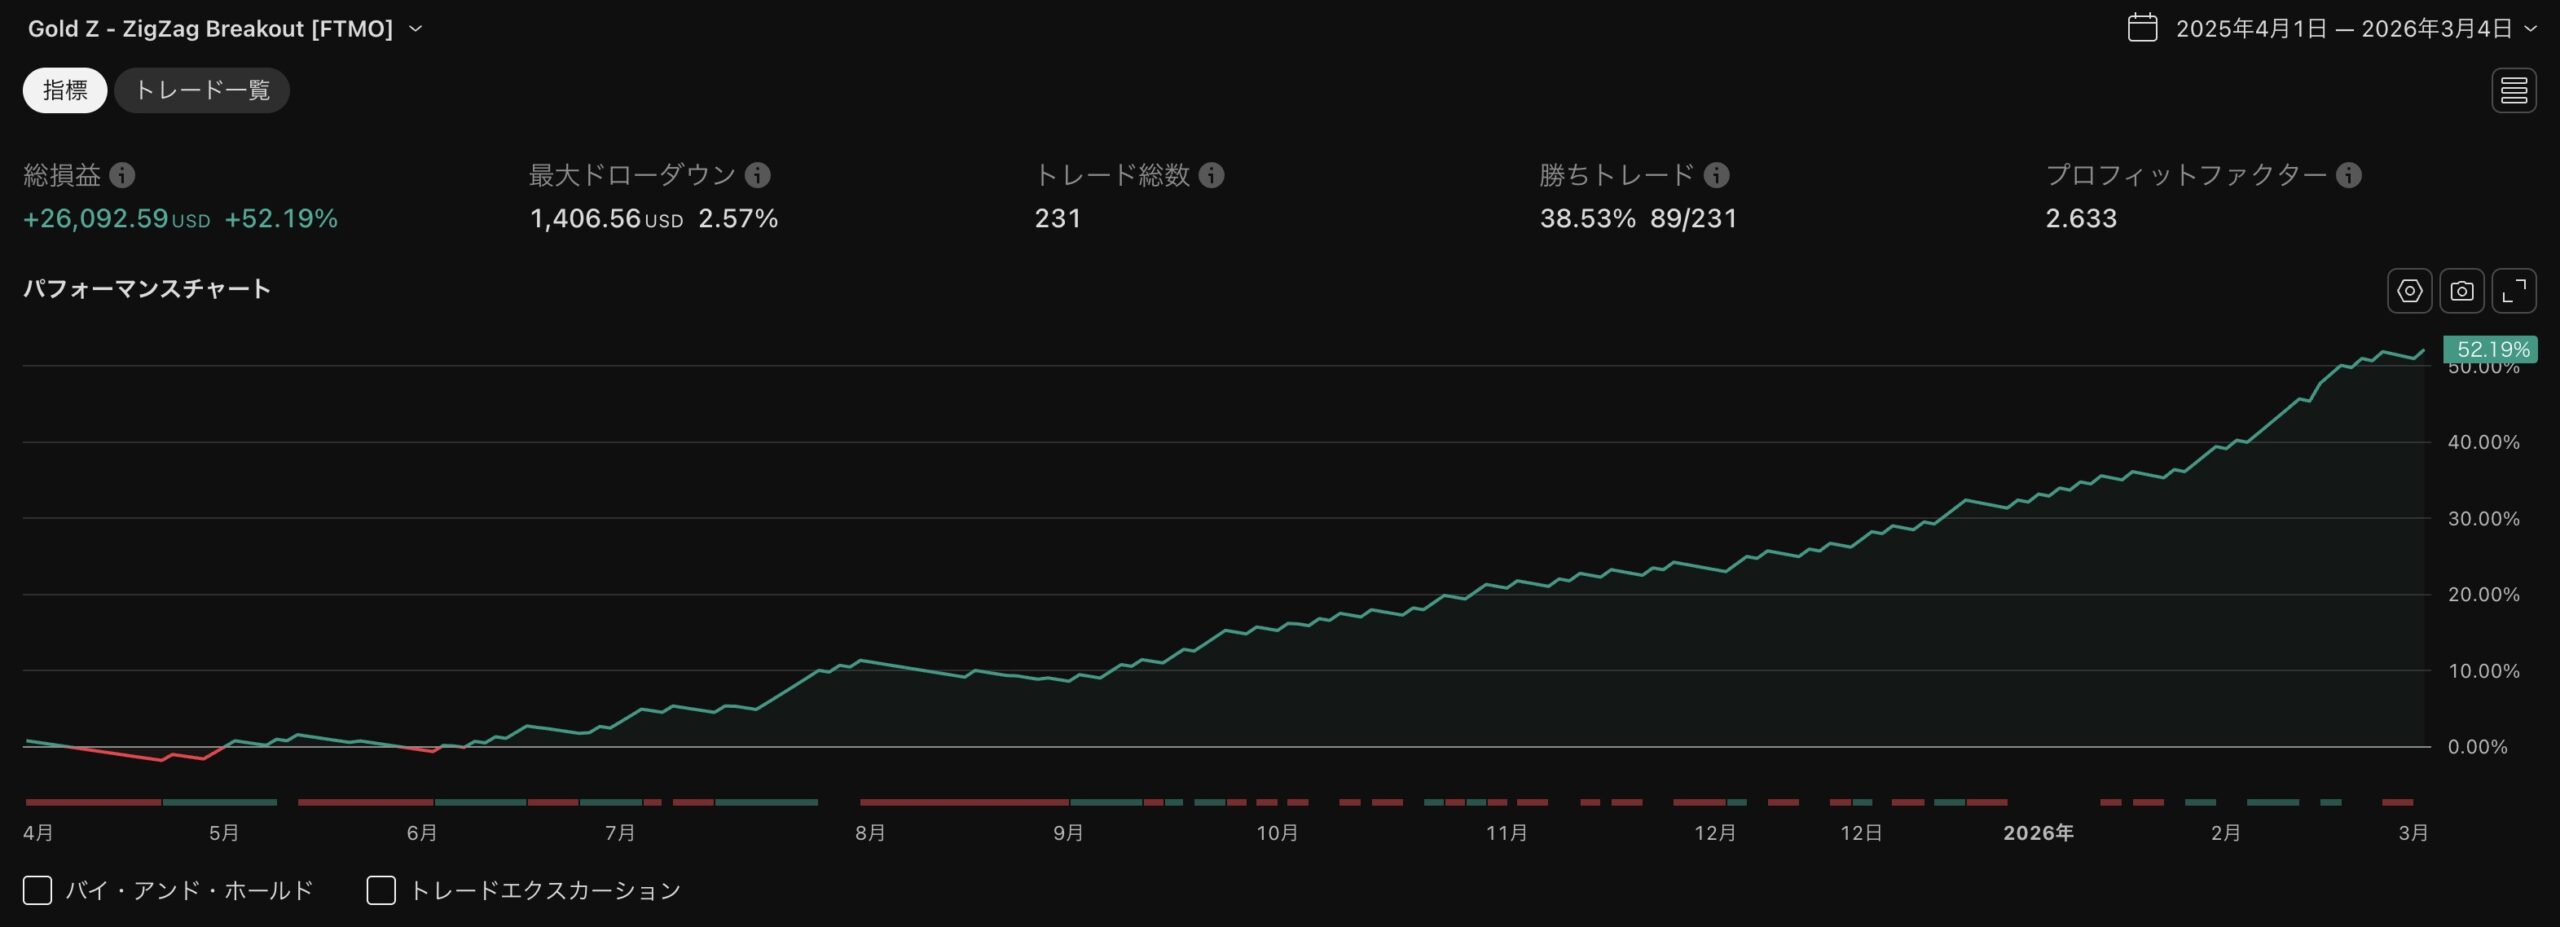Enable the バイ・アンド・ホールド checkbox
This screenshot has width=2560, height=927.
coord(36,890)
